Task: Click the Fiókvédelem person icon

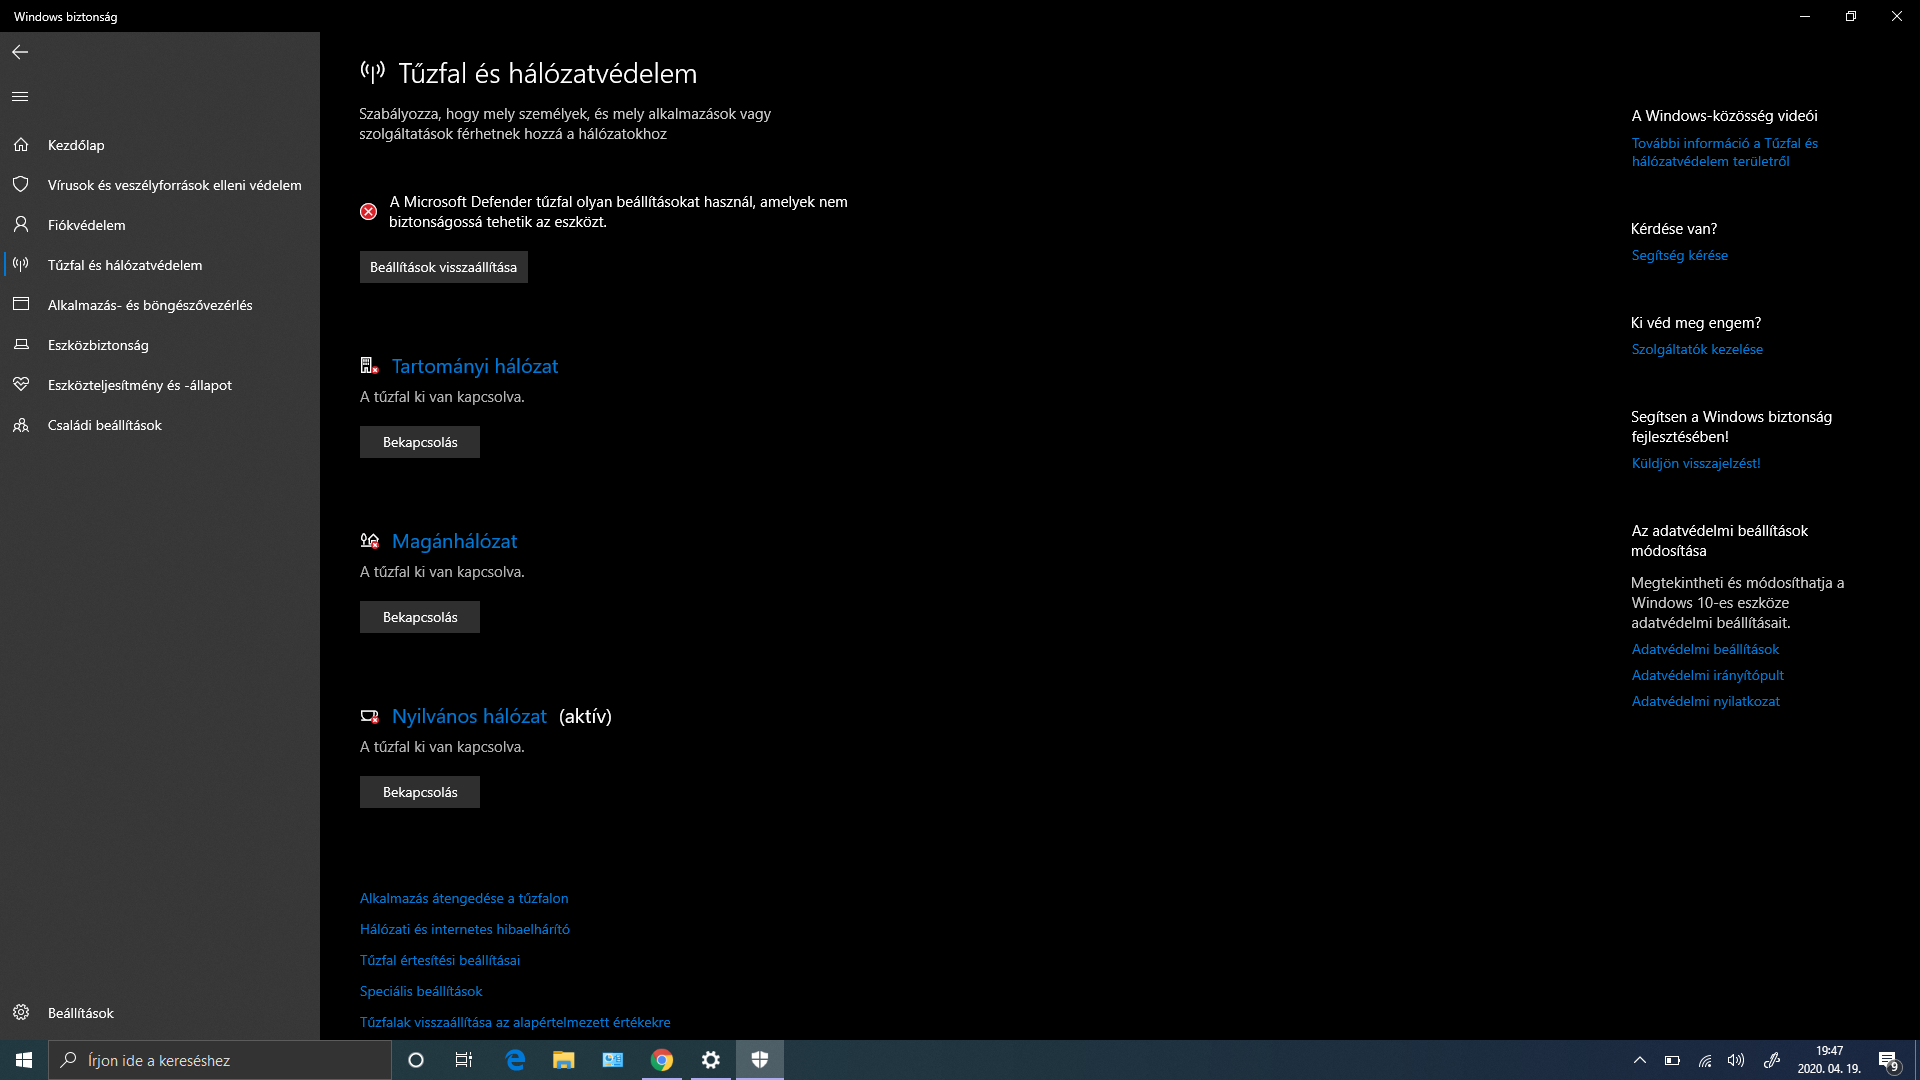Action: (x=21, y=225)
